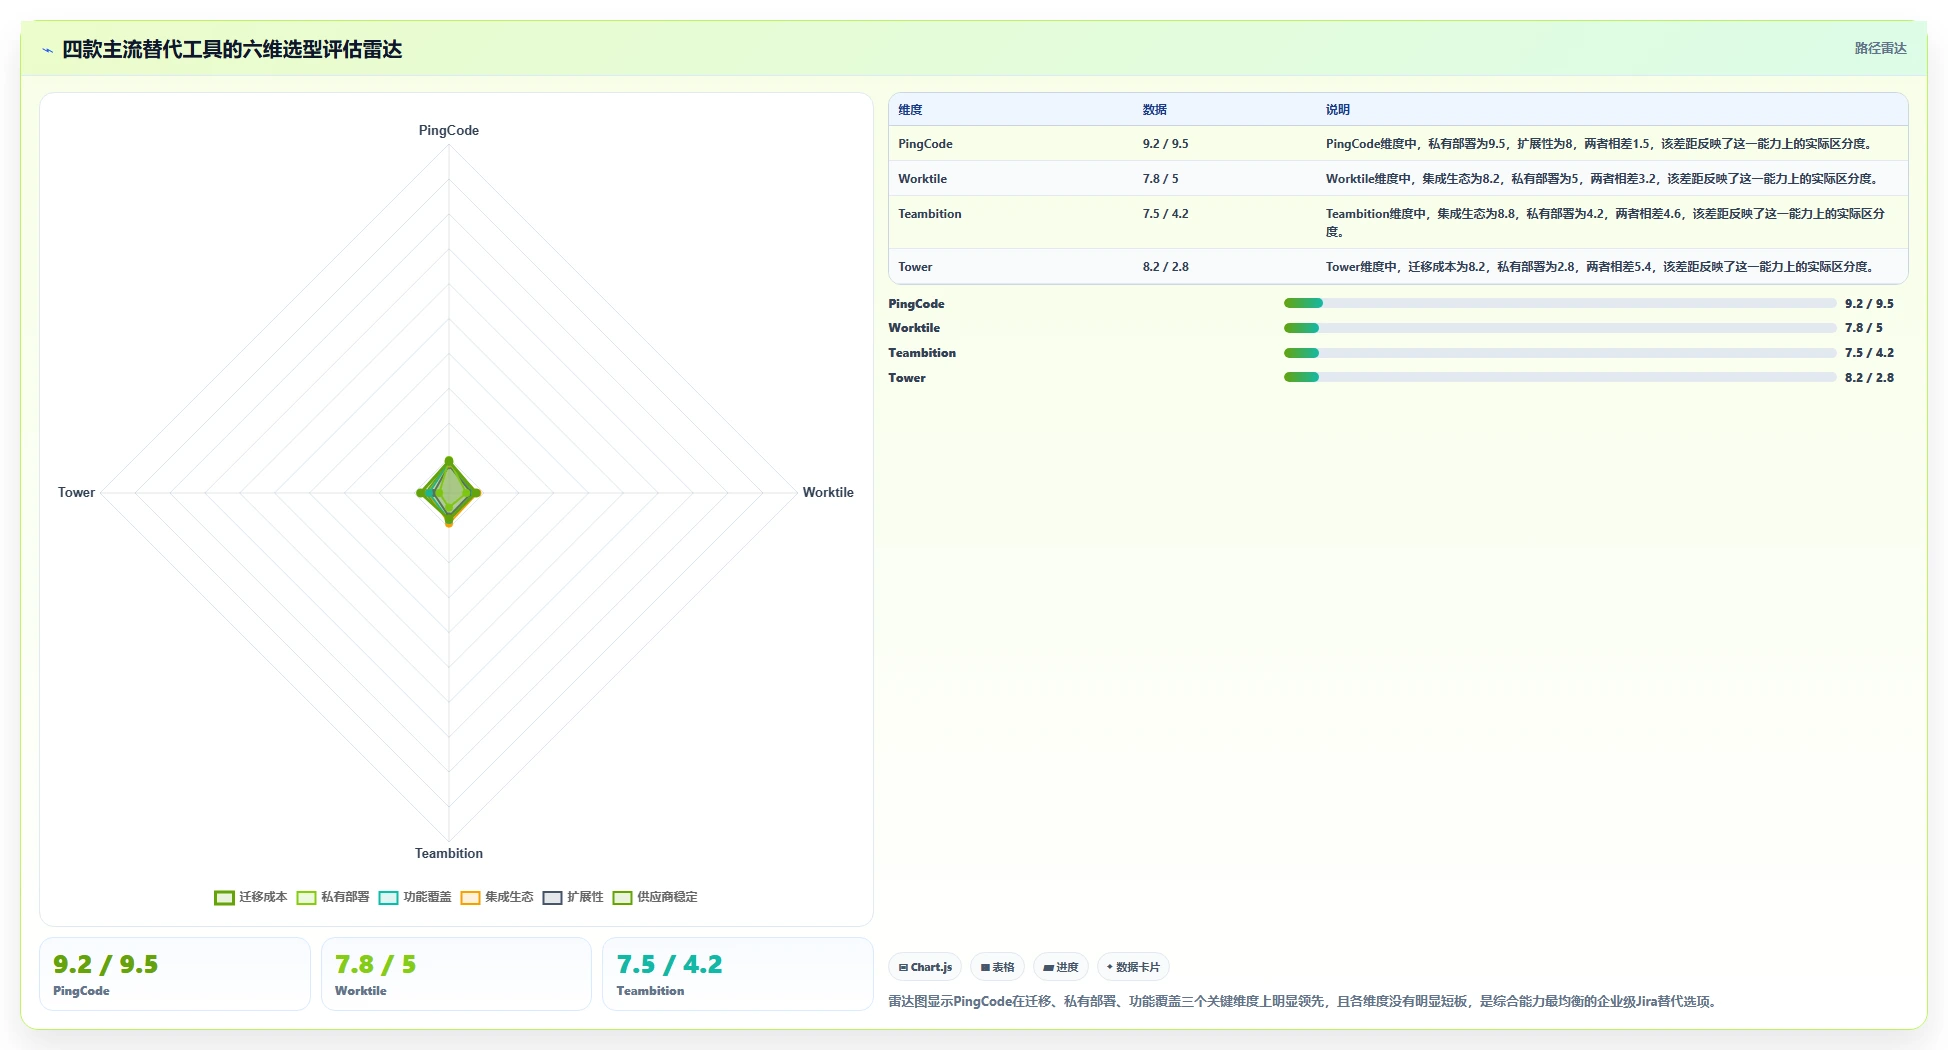The image size is (1948, 1050).
Task: Open the 7.5 / 4.2 Teambition stat card
Action: tap(738, 974)
